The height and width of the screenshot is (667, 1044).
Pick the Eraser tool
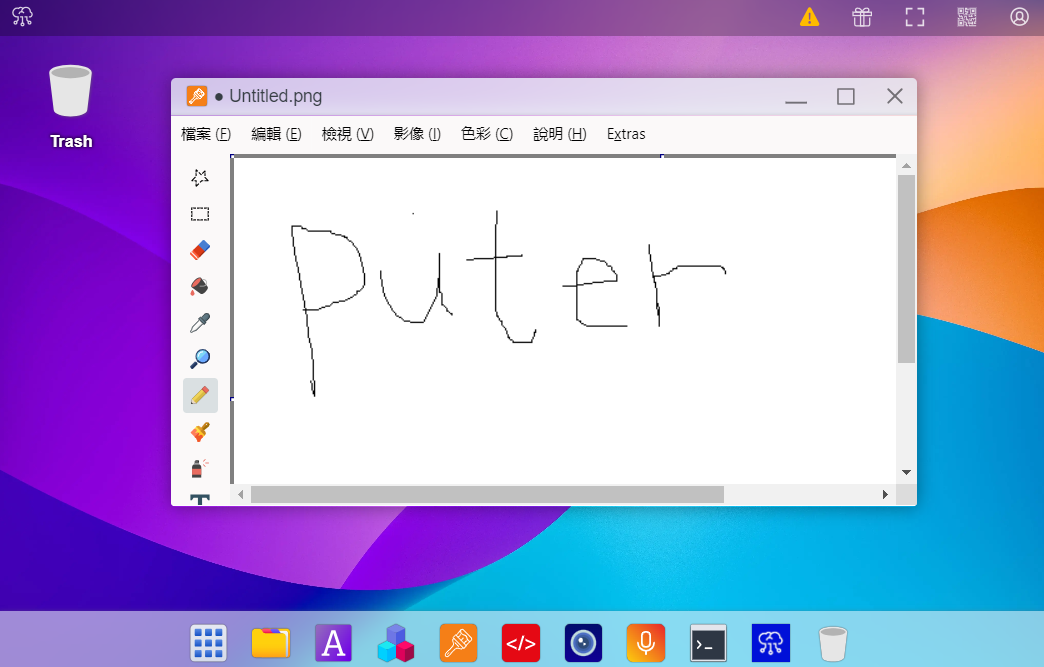click(x=199, y=249)
